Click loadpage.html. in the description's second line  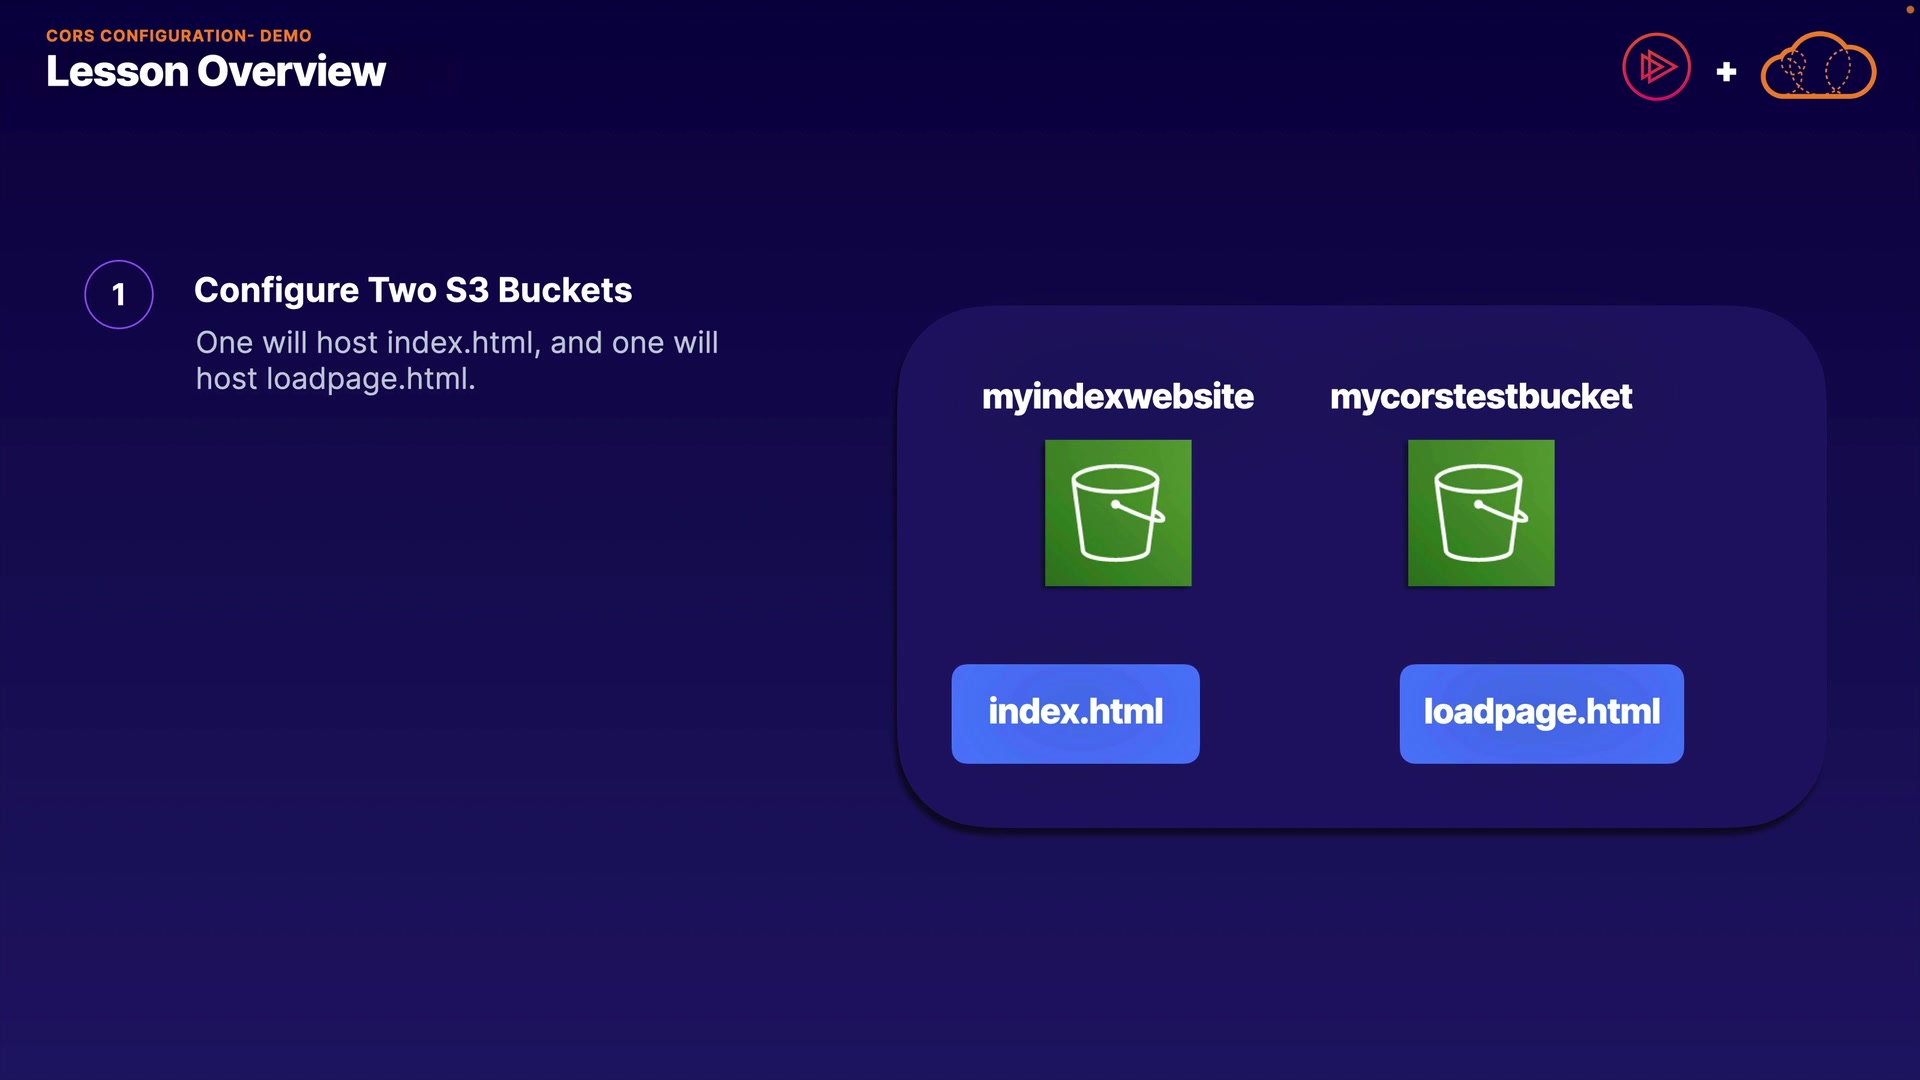[x=370, y=379]
